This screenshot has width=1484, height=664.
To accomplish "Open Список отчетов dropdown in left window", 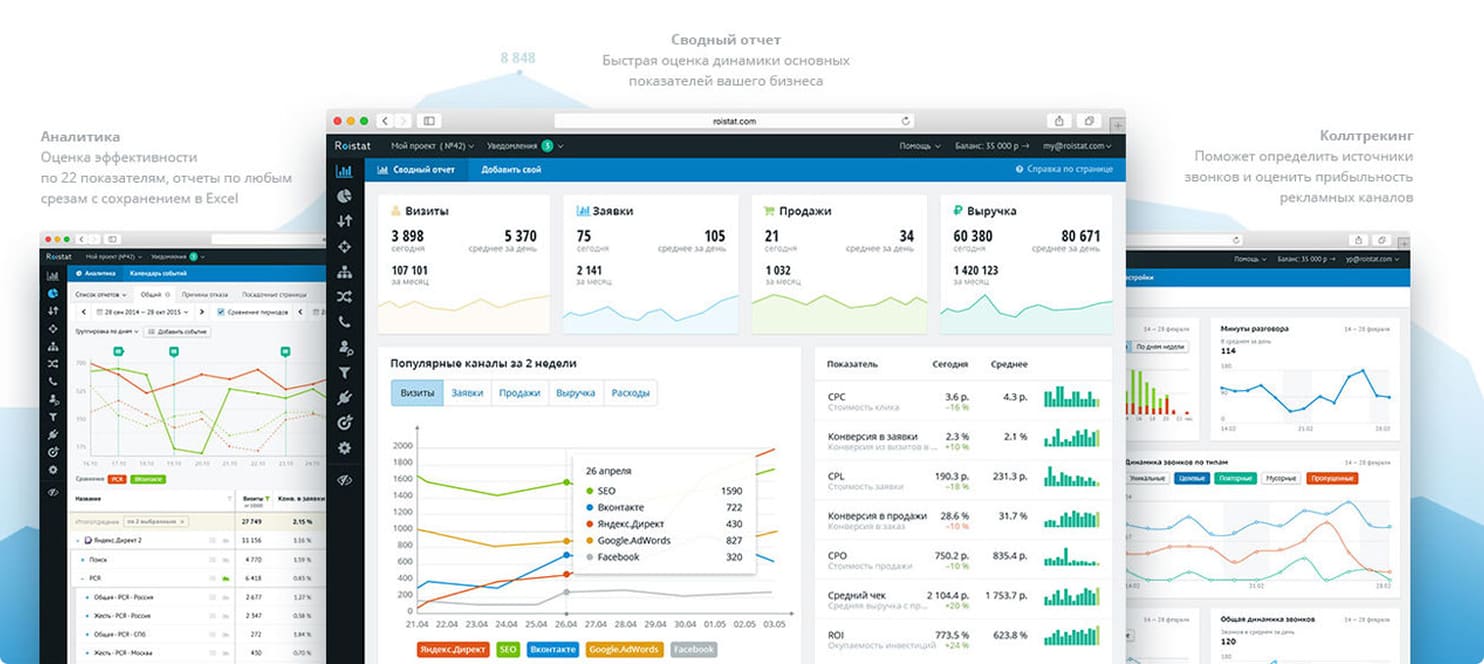I will click(101, 295).
